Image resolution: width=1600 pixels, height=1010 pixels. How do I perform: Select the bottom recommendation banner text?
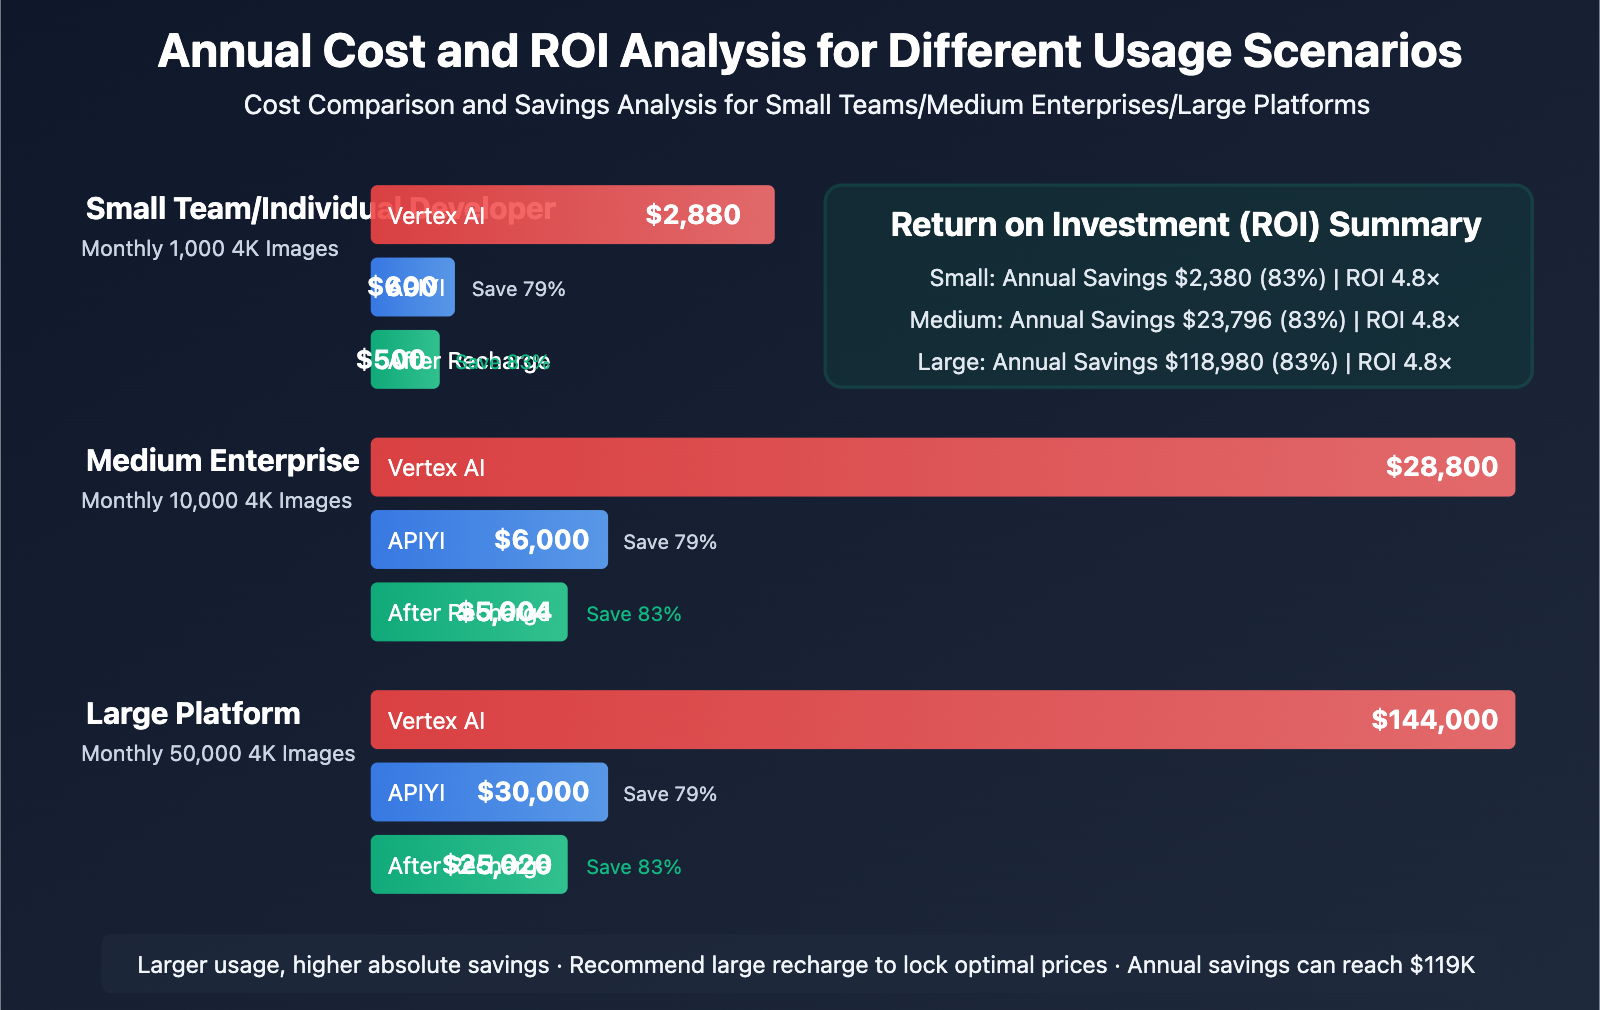coord(806,965)
